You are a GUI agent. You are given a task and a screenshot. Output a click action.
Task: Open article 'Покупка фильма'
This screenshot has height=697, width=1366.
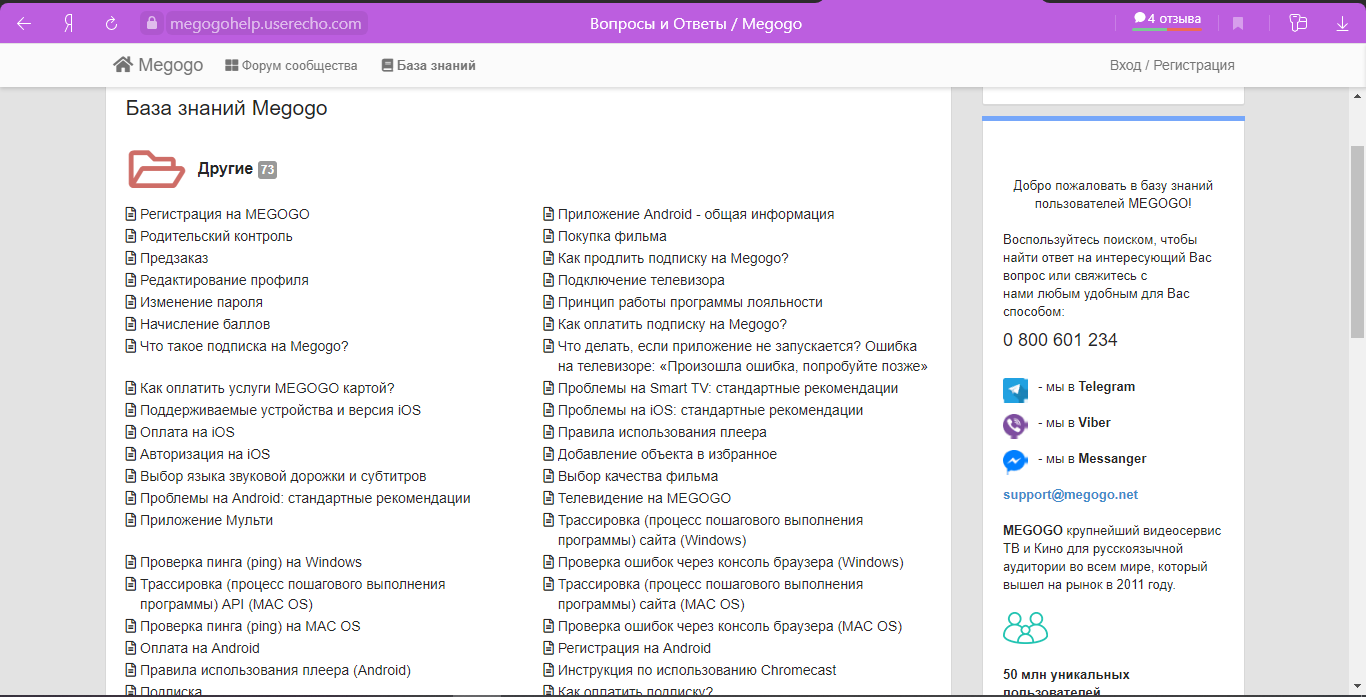(x=612, y=236)
